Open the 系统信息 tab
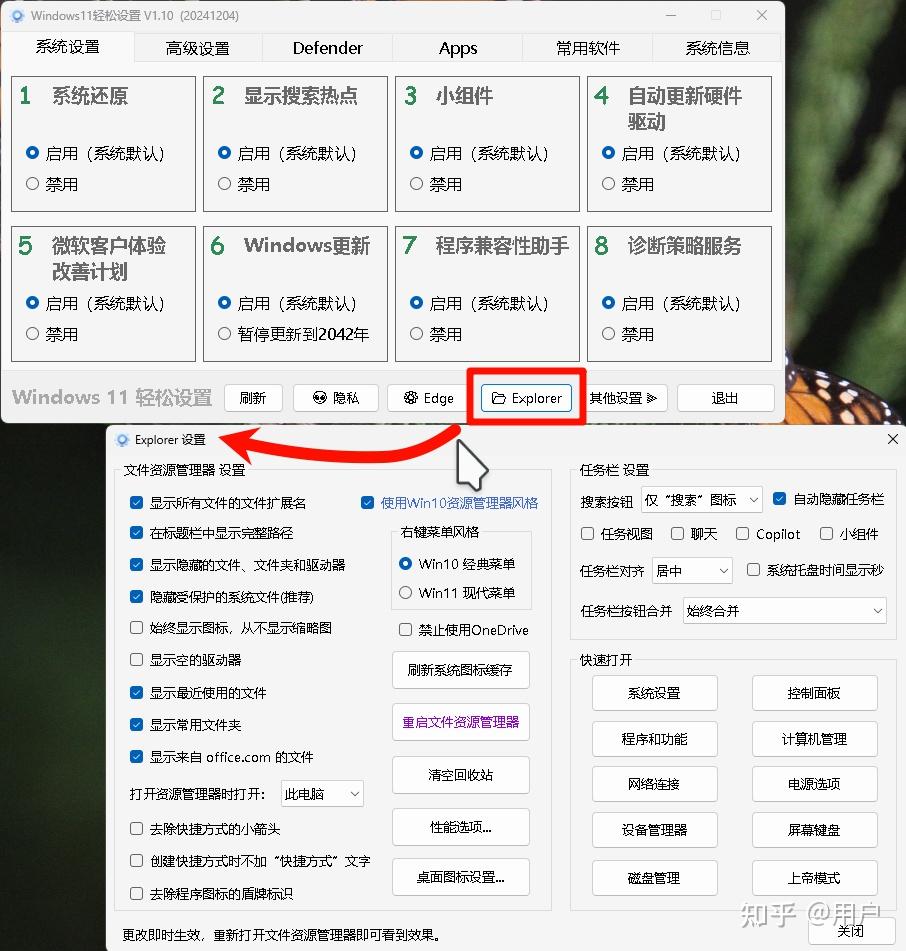 717,48
